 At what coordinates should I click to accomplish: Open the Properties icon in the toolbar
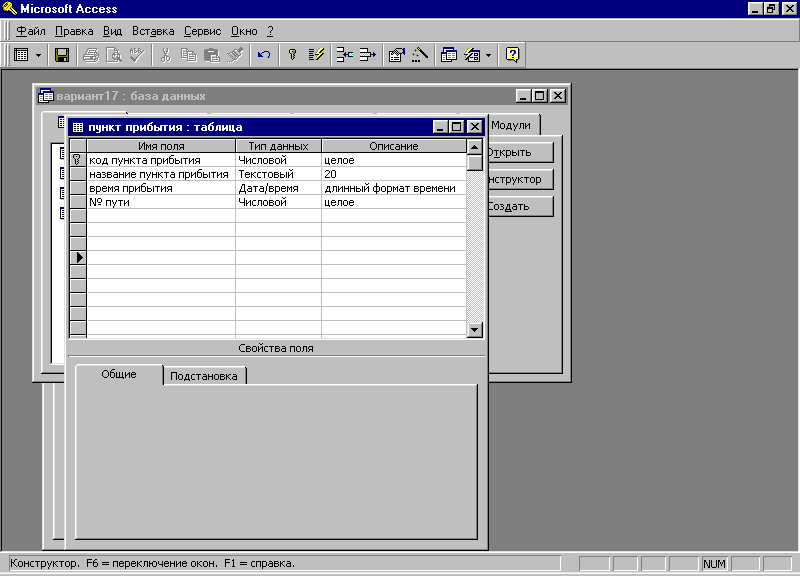click(x=396, y=55)
